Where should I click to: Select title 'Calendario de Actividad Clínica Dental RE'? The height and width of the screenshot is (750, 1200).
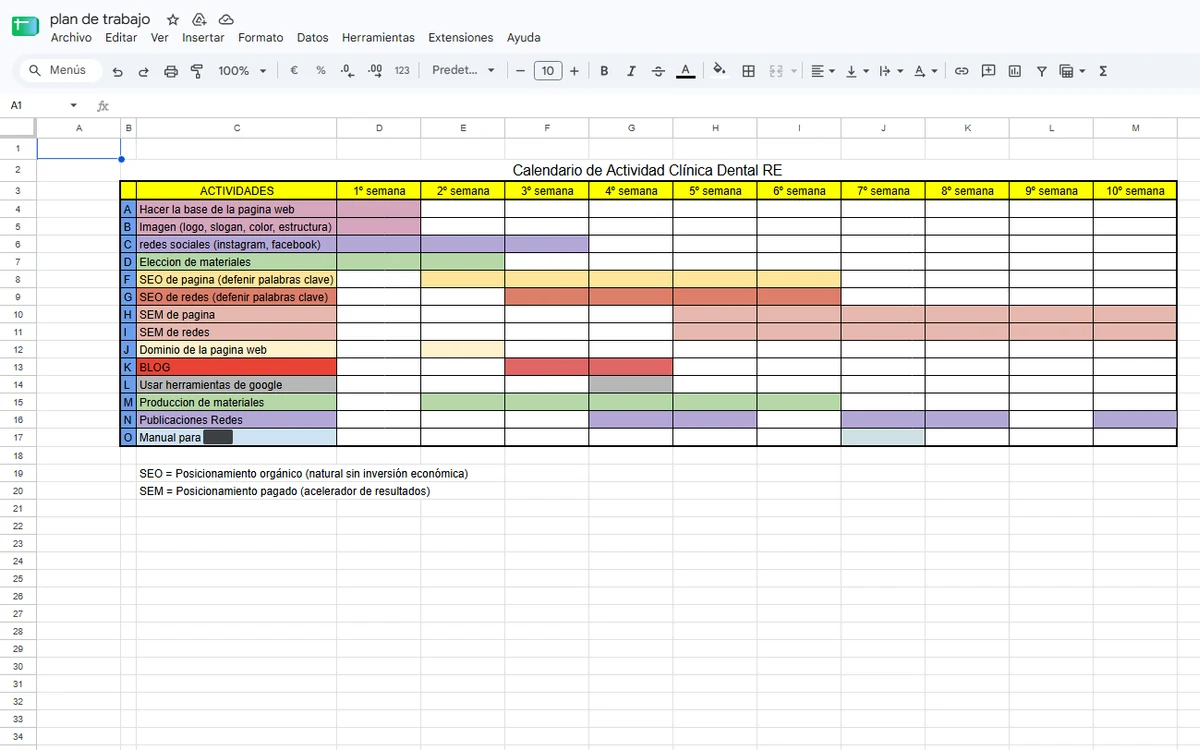point(647,170)
